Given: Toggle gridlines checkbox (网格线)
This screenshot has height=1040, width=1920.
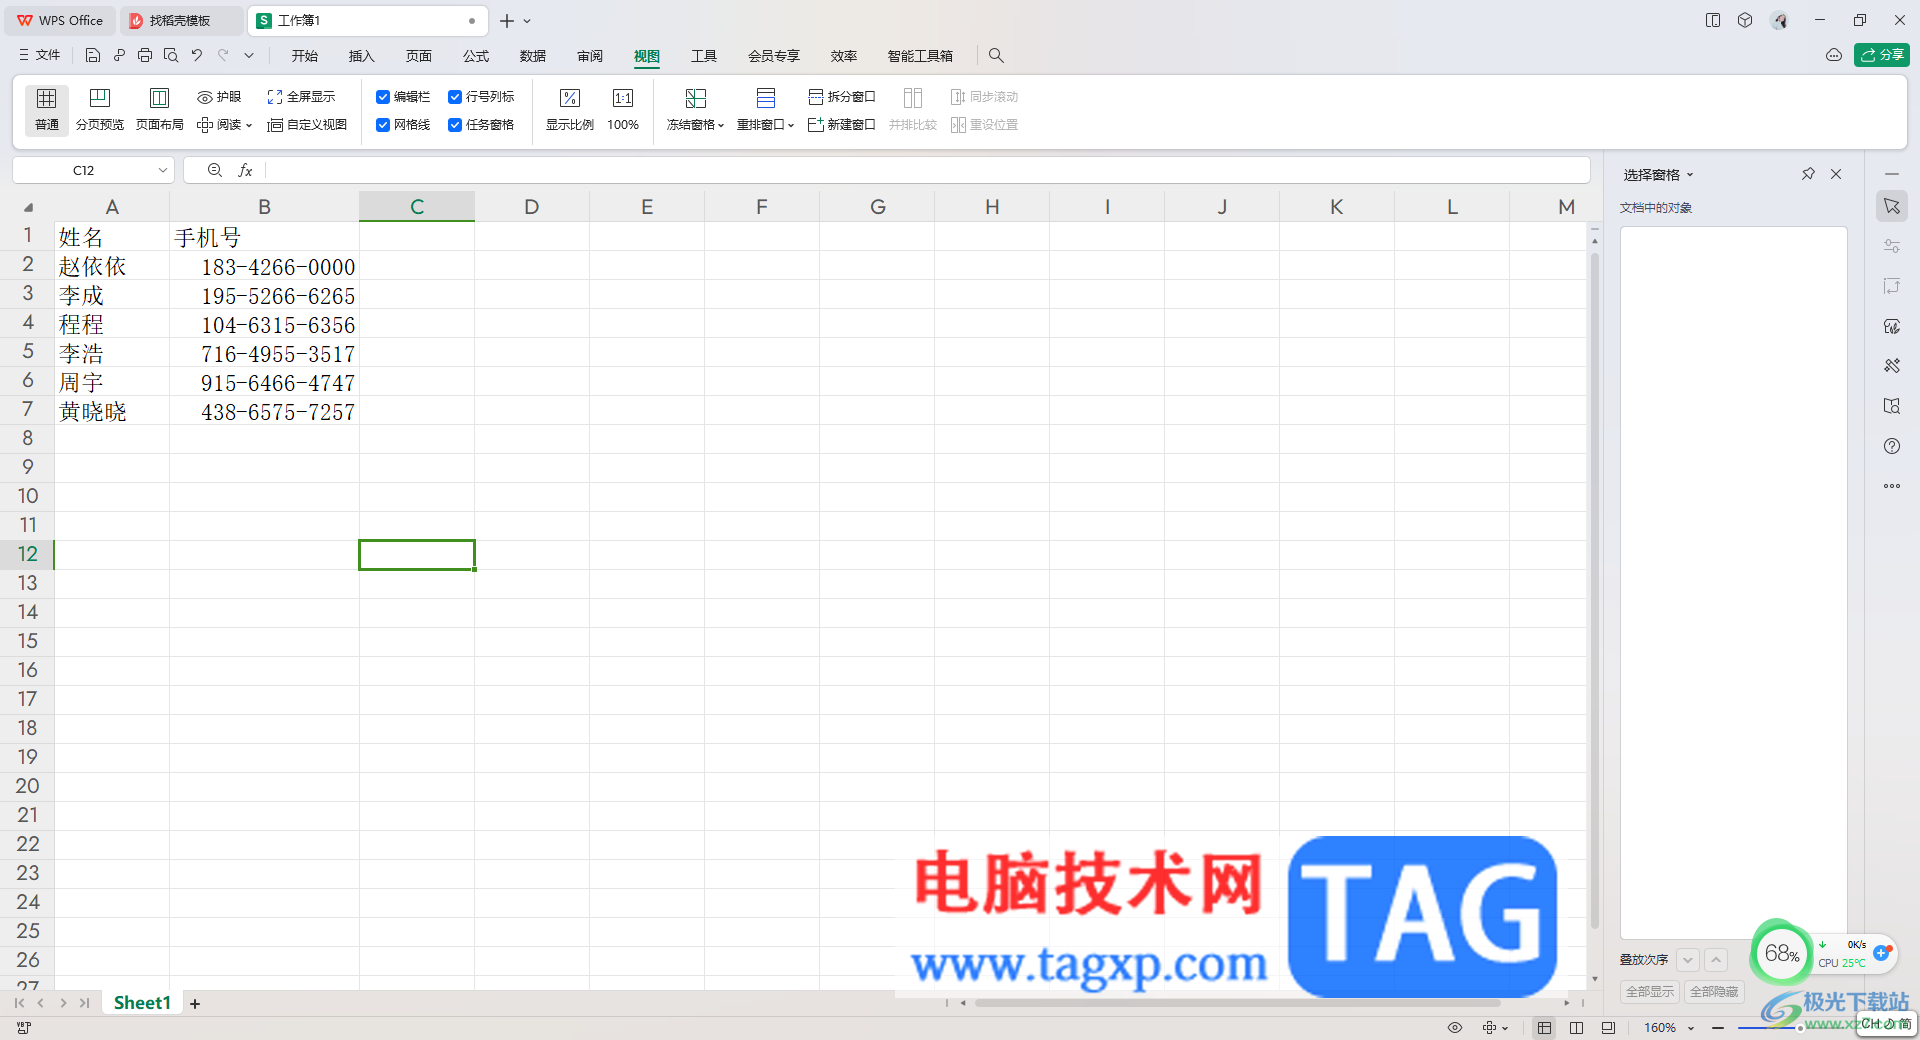Looking at the screenshot, I should (383, 125).
